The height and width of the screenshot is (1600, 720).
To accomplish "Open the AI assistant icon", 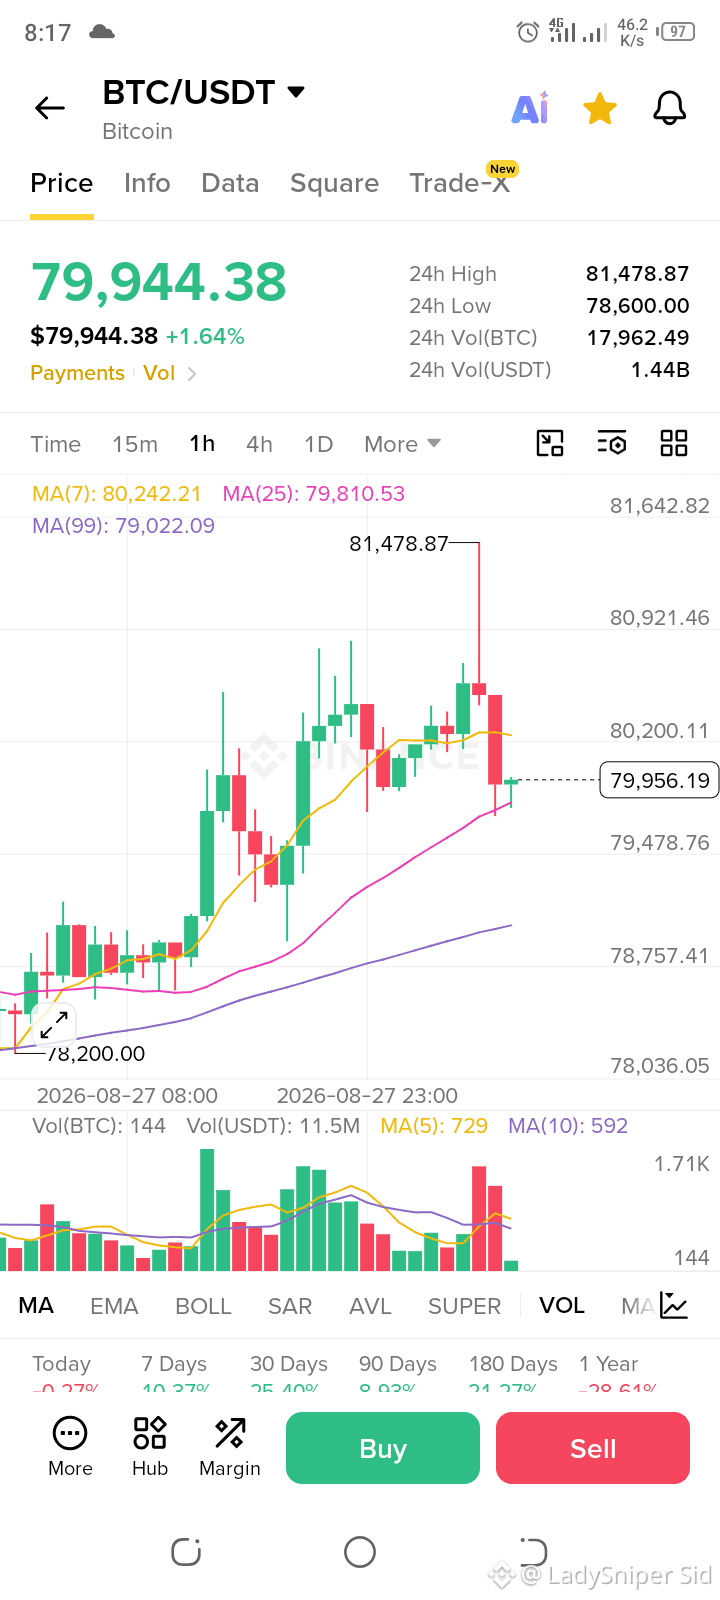I will coord(530,108).
